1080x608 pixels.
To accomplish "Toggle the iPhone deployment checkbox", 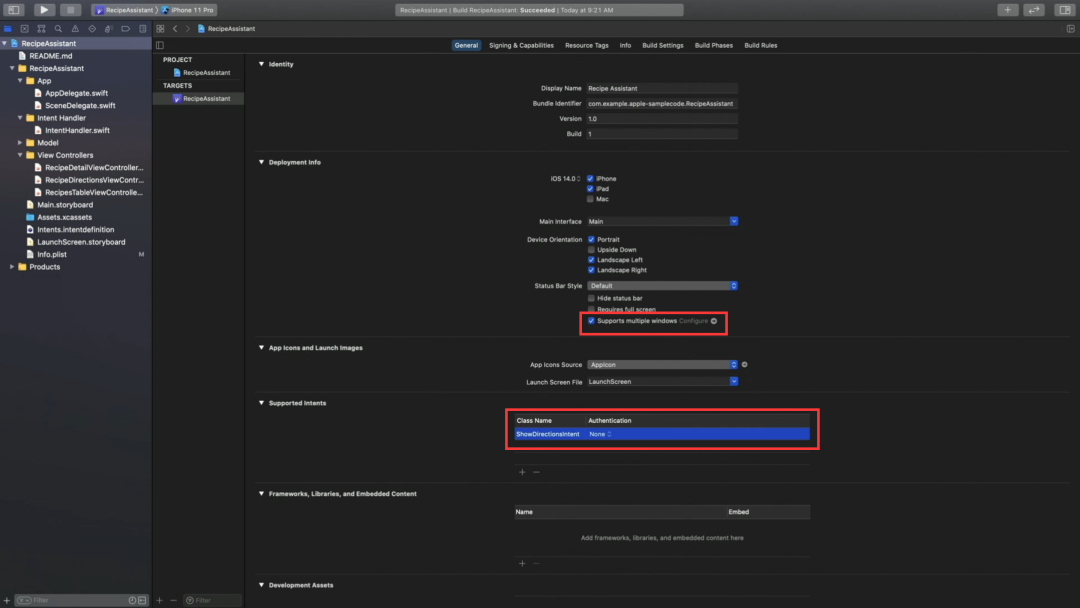I will (x=590, y=178).
